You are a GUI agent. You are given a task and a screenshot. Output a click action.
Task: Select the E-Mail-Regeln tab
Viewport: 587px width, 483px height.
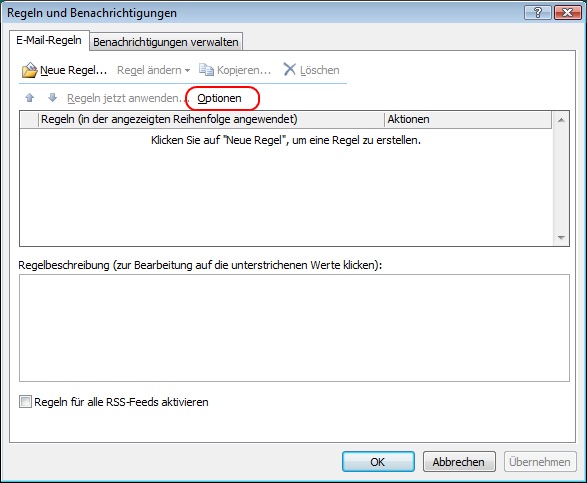click(x=49, y=40)
